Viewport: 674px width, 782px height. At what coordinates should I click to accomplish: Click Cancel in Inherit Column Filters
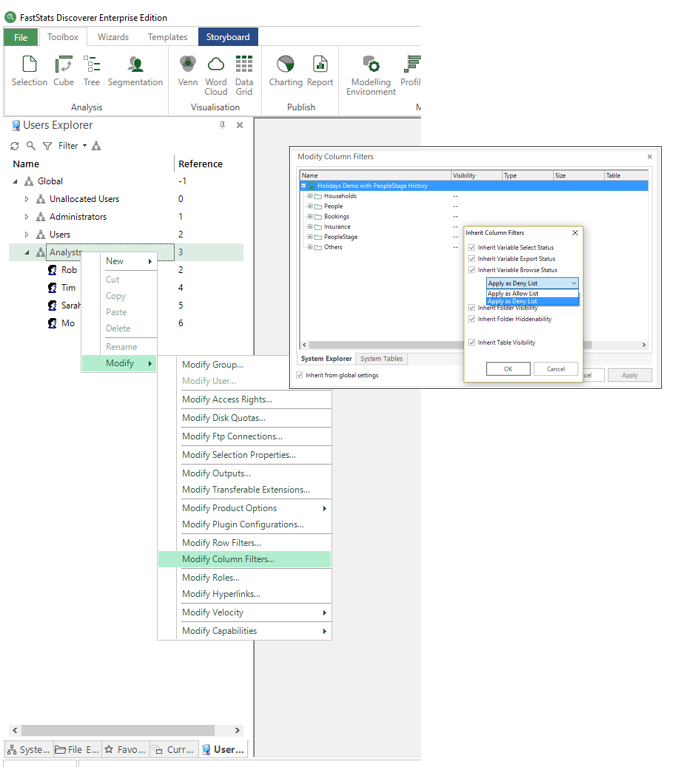[x=556, y=369]
